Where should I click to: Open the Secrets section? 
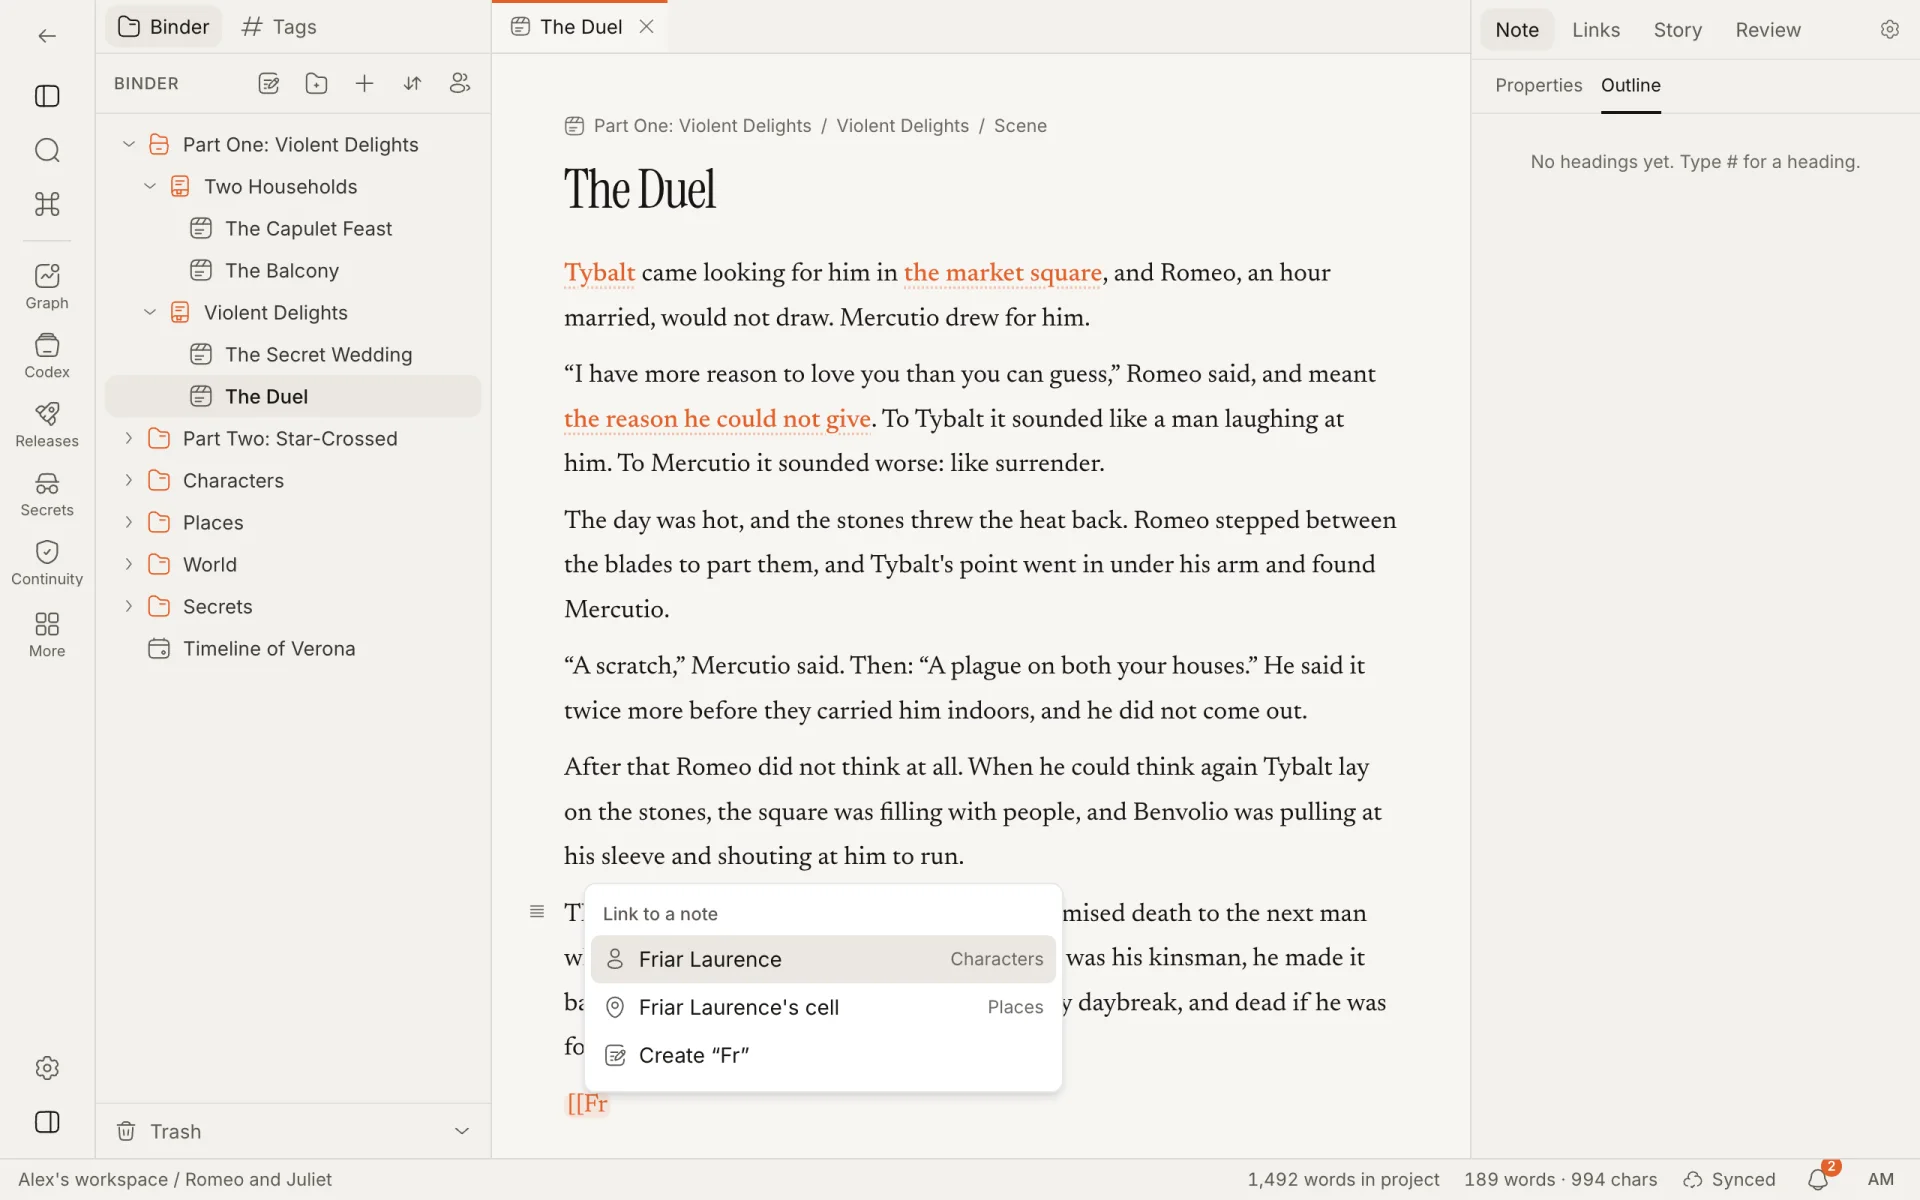click(47, 494)
